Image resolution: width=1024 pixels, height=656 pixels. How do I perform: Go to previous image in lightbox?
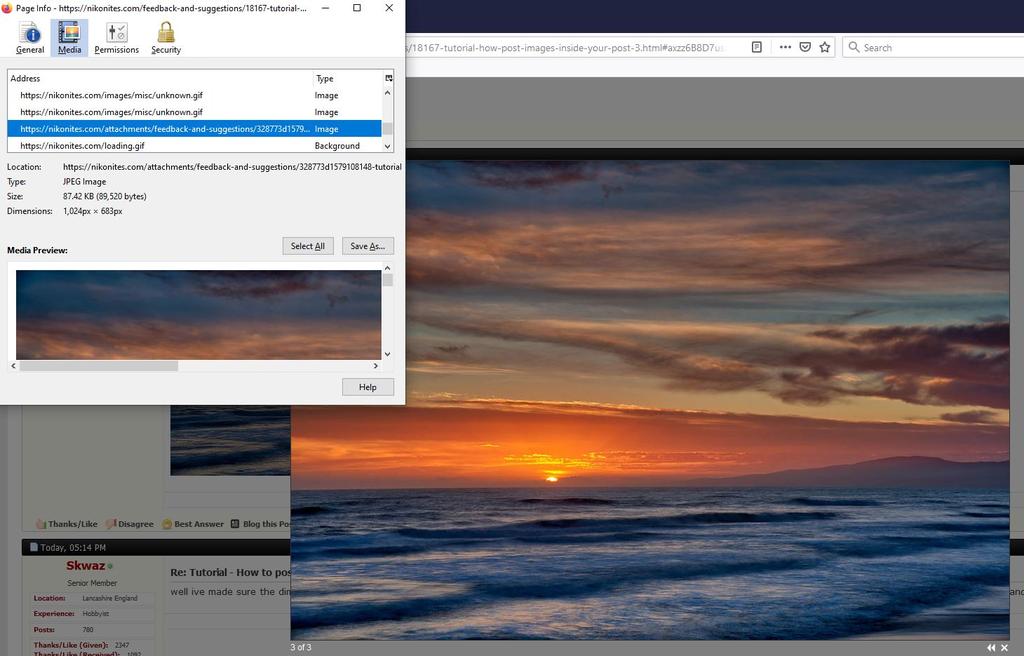pos(991,647)
